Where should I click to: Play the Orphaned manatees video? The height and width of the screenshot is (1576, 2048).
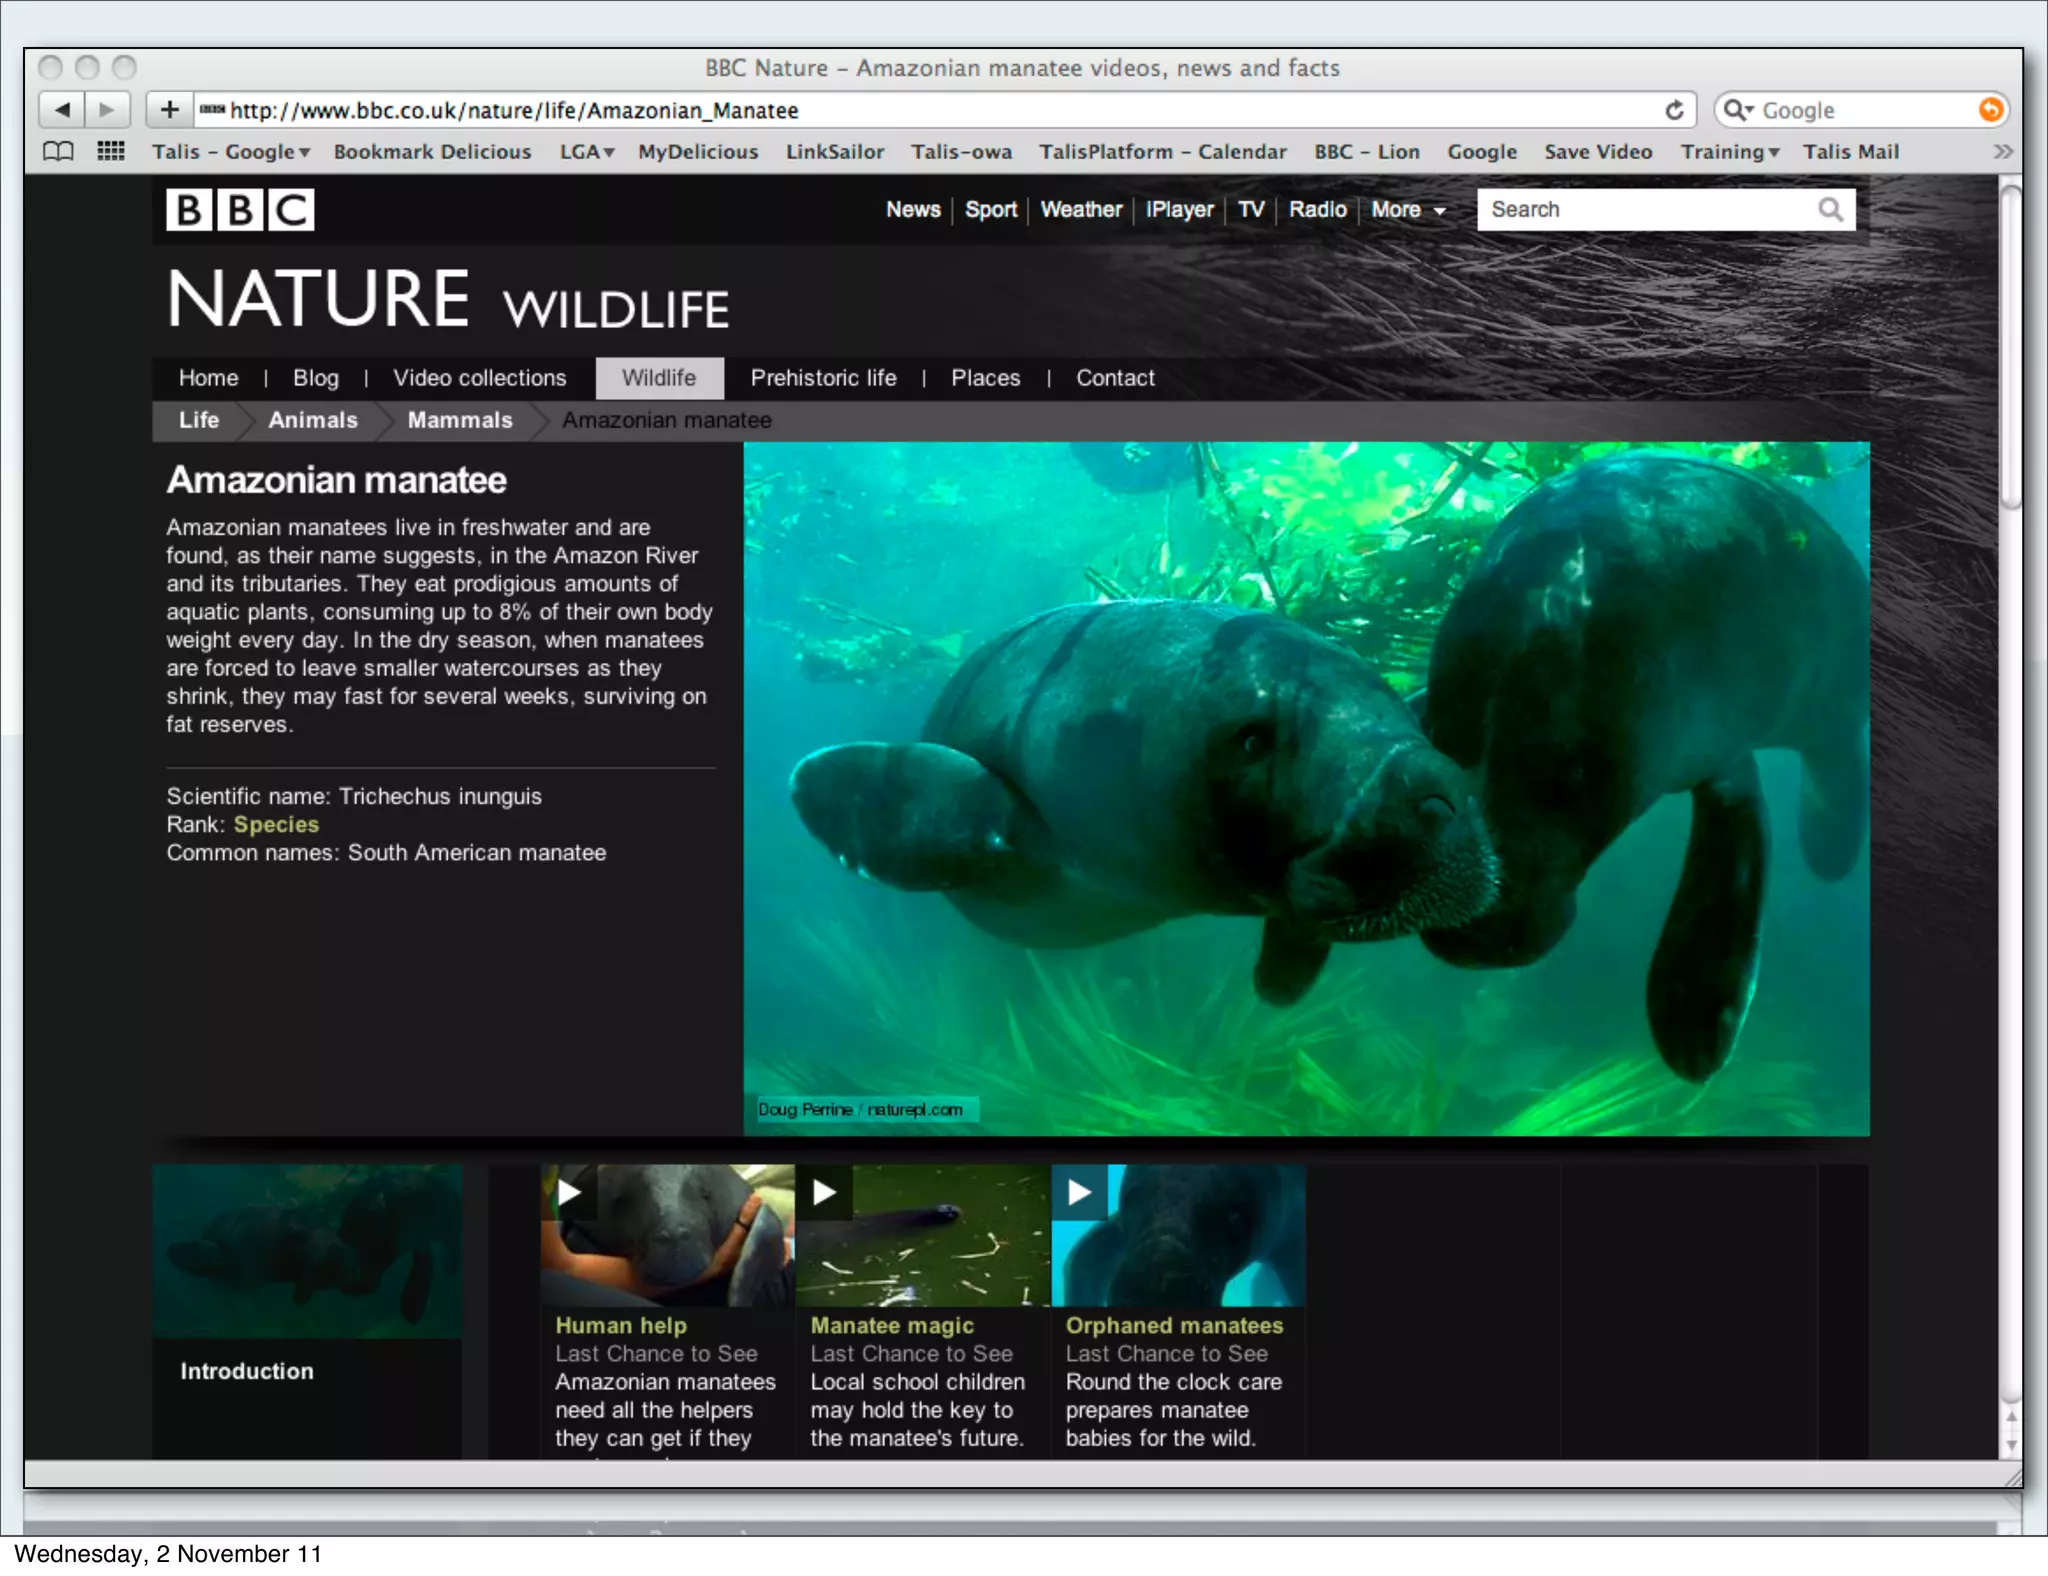[x=1079, y=1192]
